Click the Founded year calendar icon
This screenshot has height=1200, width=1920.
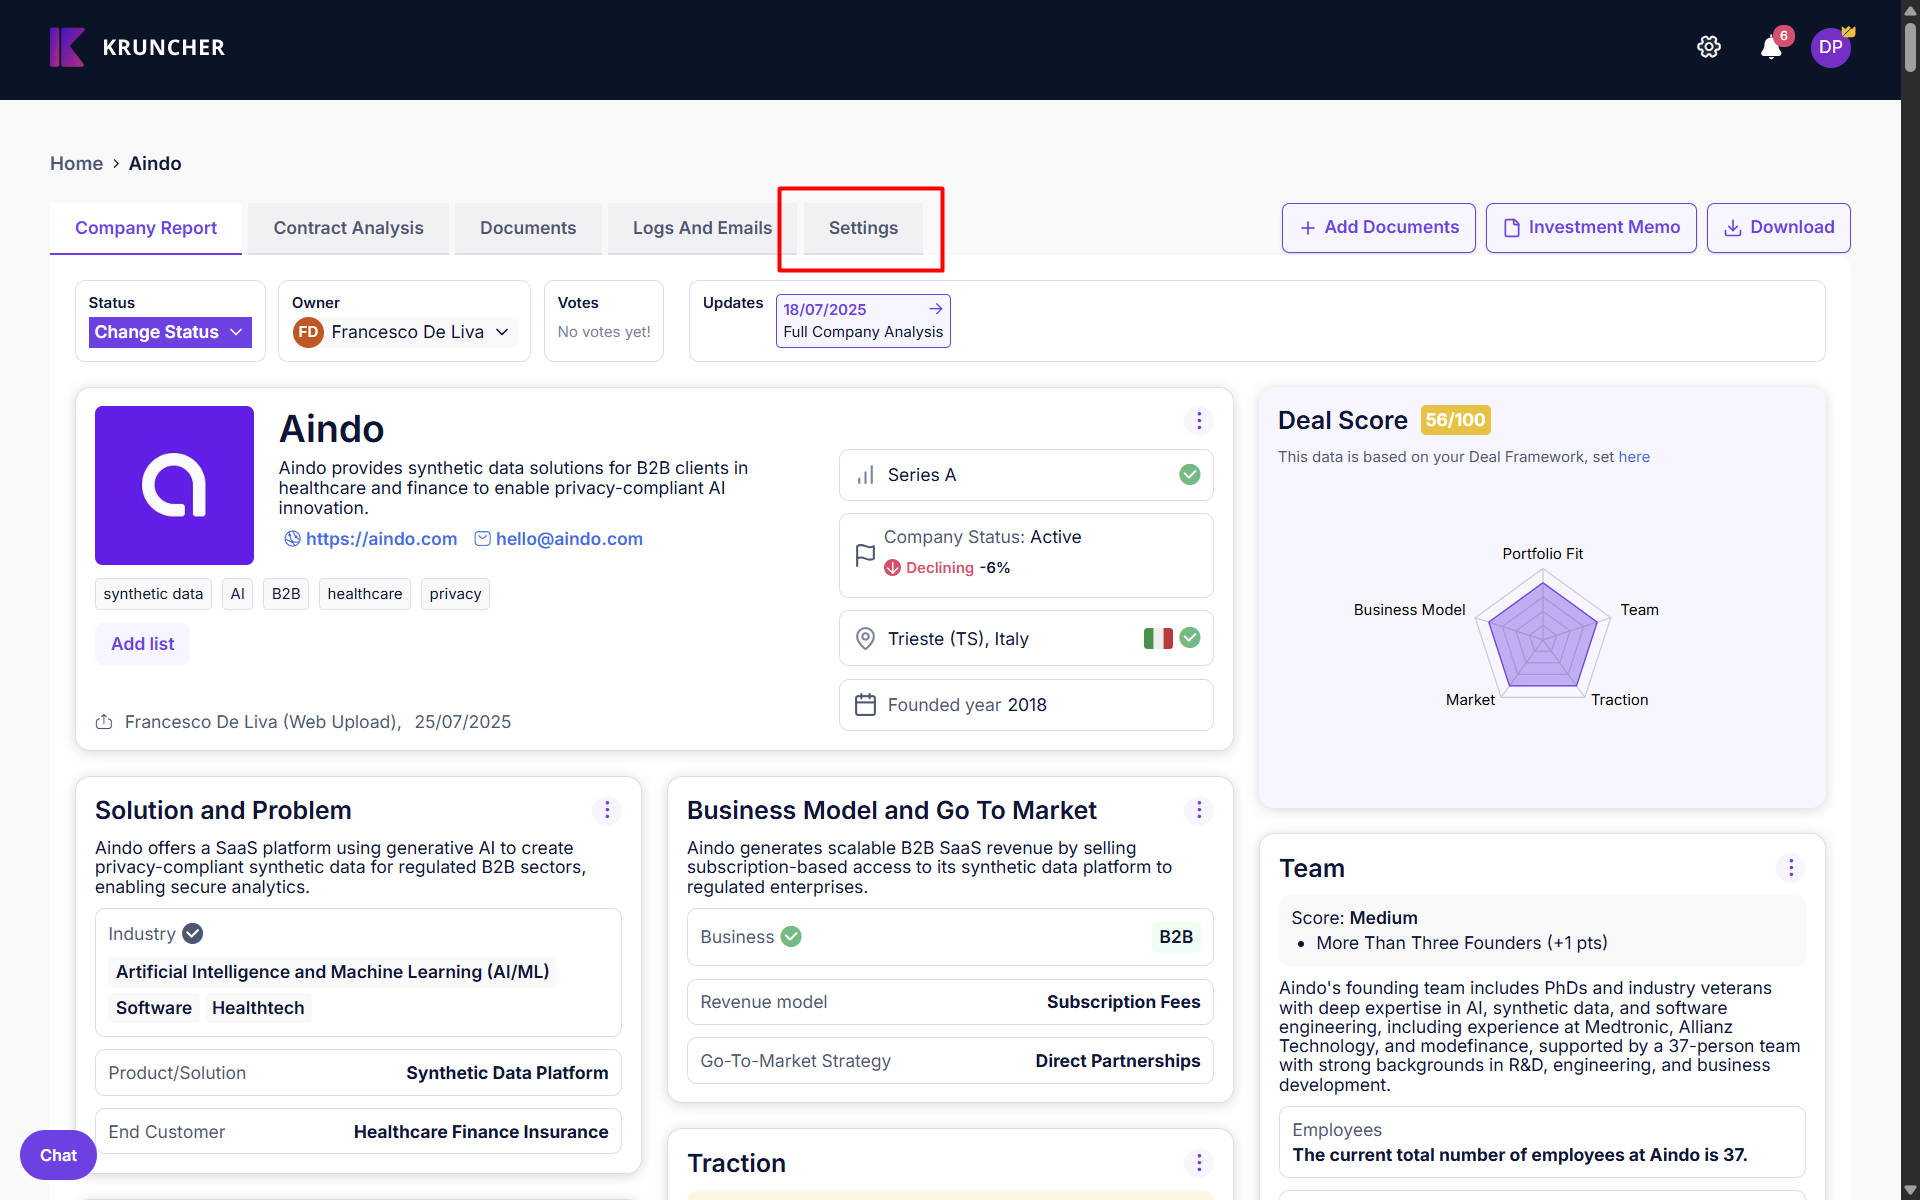[866, 705]
